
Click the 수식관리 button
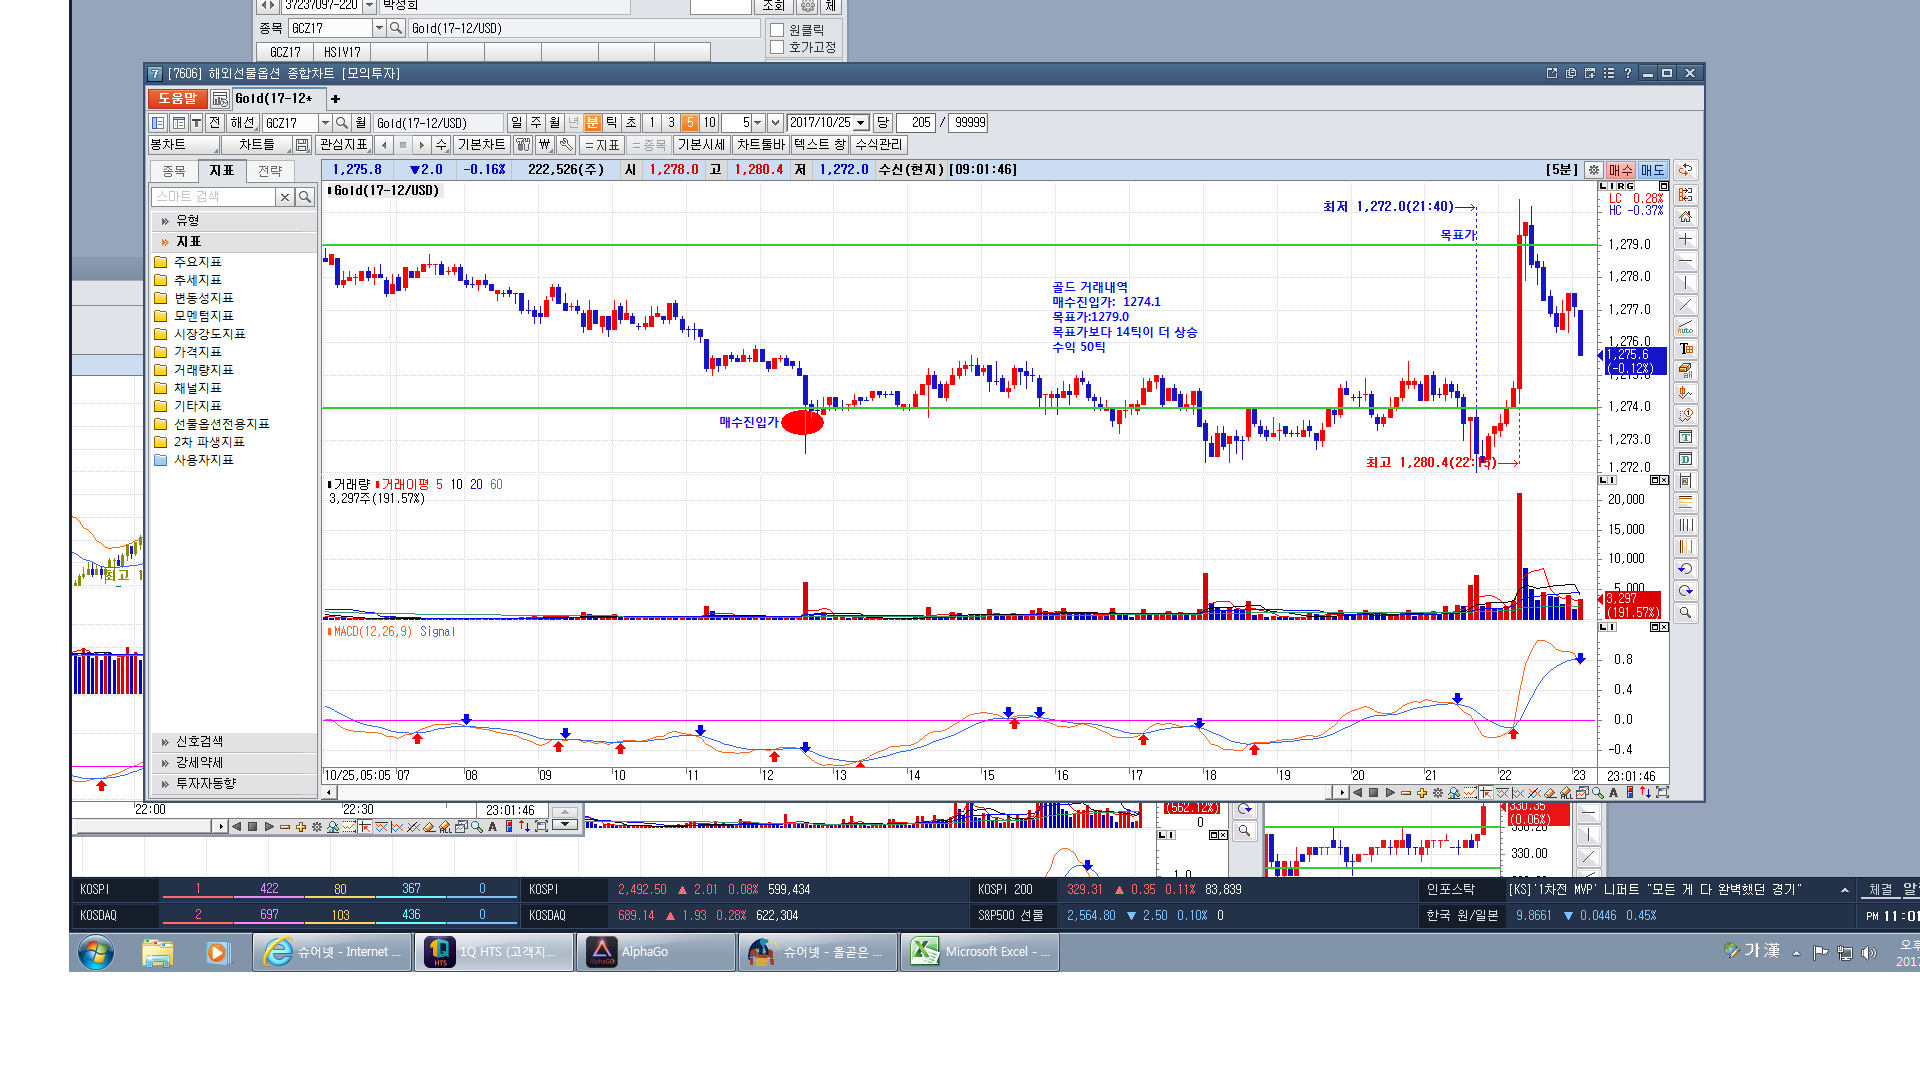point(879,145)
